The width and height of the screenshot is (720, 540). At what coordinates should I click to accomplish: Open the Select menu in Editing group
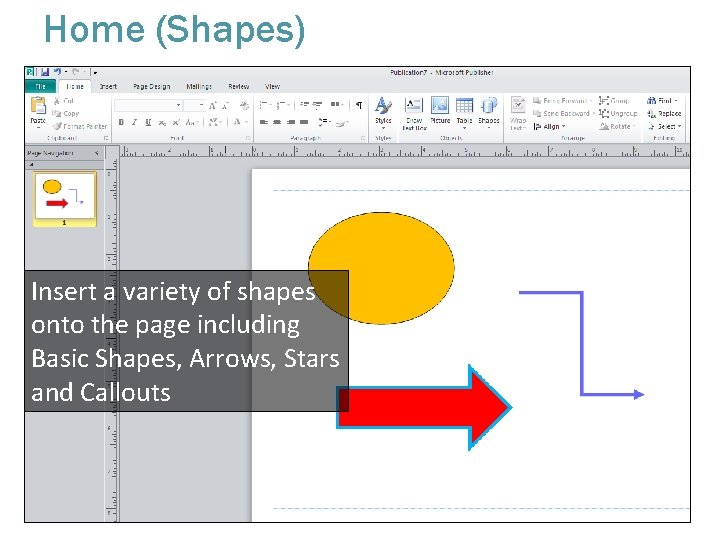pyautogui.click(x=664, y=126)
